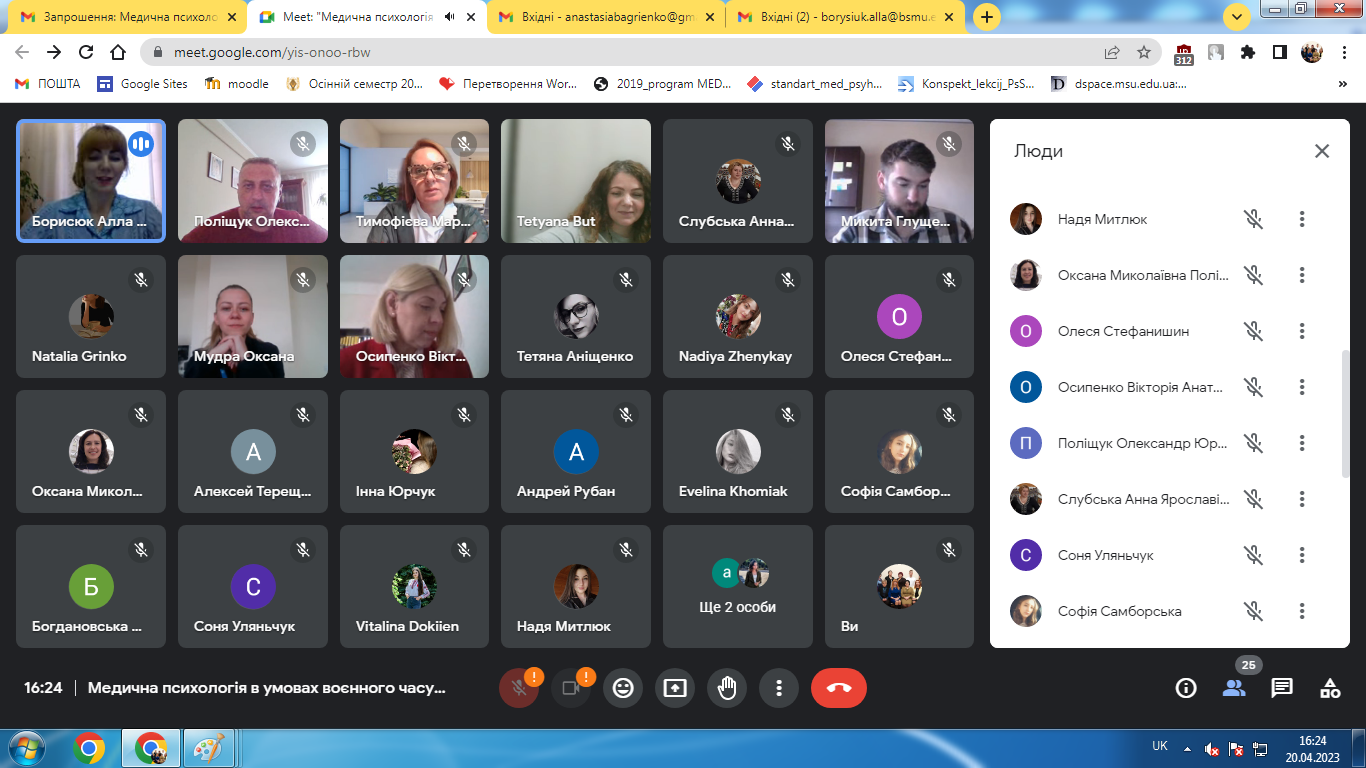1366x768 pixels.
Task: Open the meeting details info icon
Action: [x=1186, y=688]
